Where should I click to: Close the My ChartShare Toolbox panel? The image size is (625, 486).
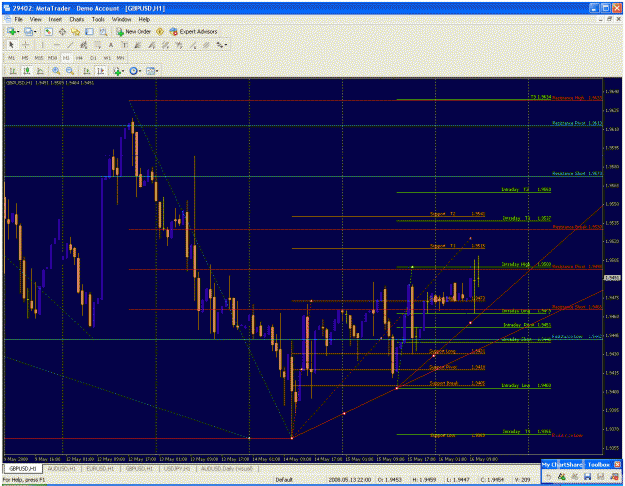click(617, 464)
